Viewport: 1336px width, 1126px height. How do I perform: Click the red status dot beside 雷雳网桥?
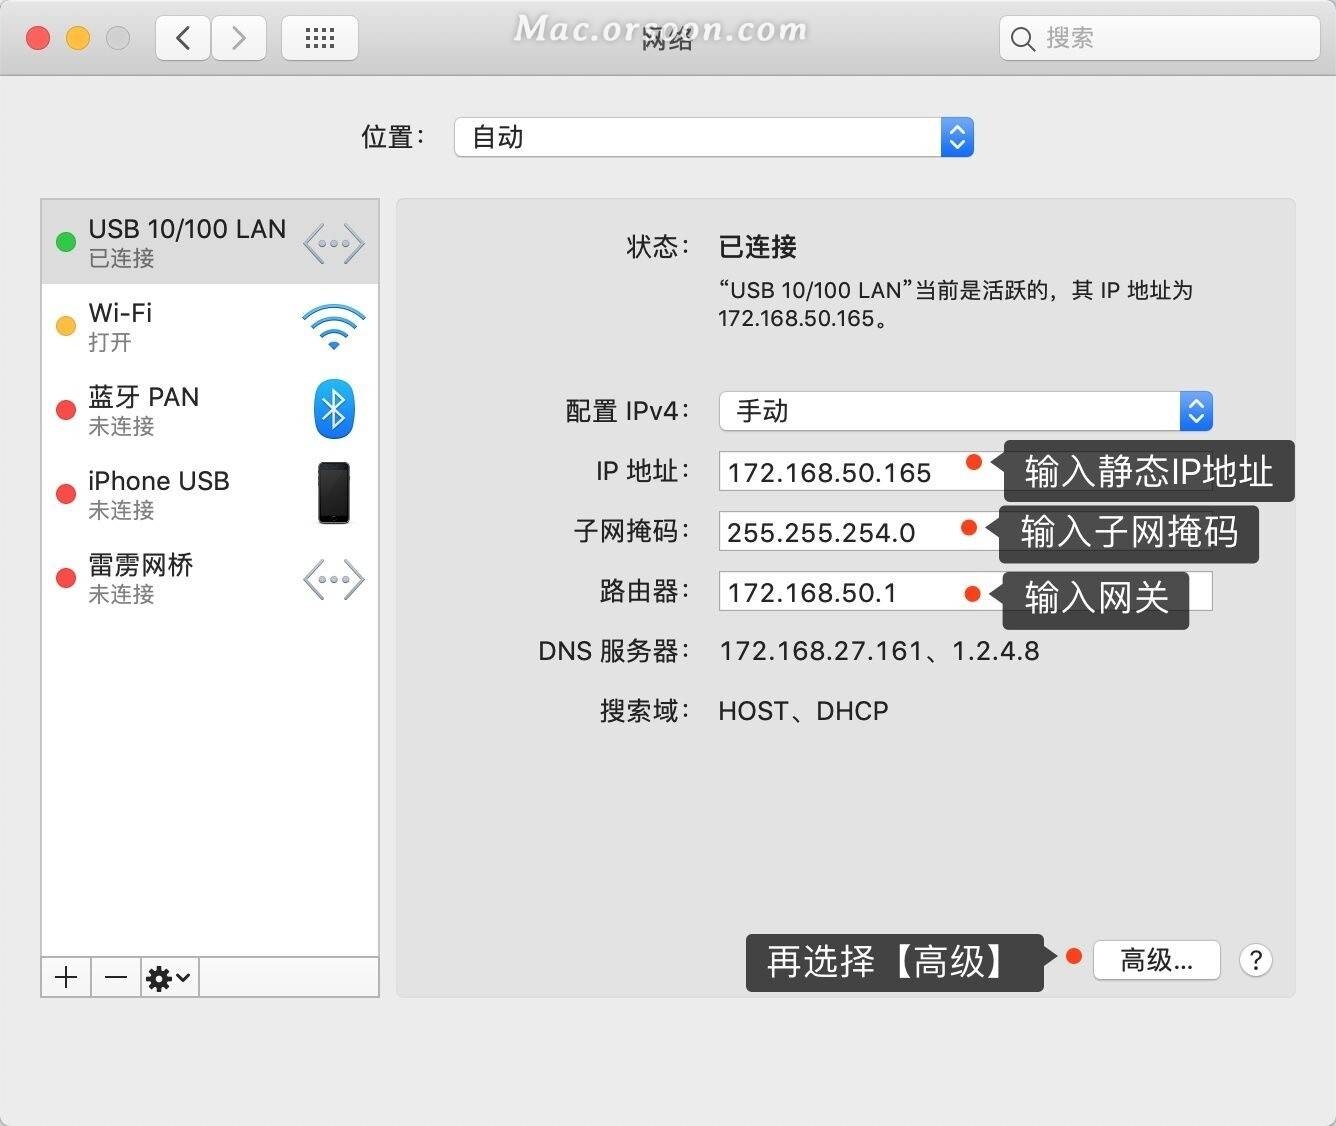pyautogui.click(x=66, y=578)
